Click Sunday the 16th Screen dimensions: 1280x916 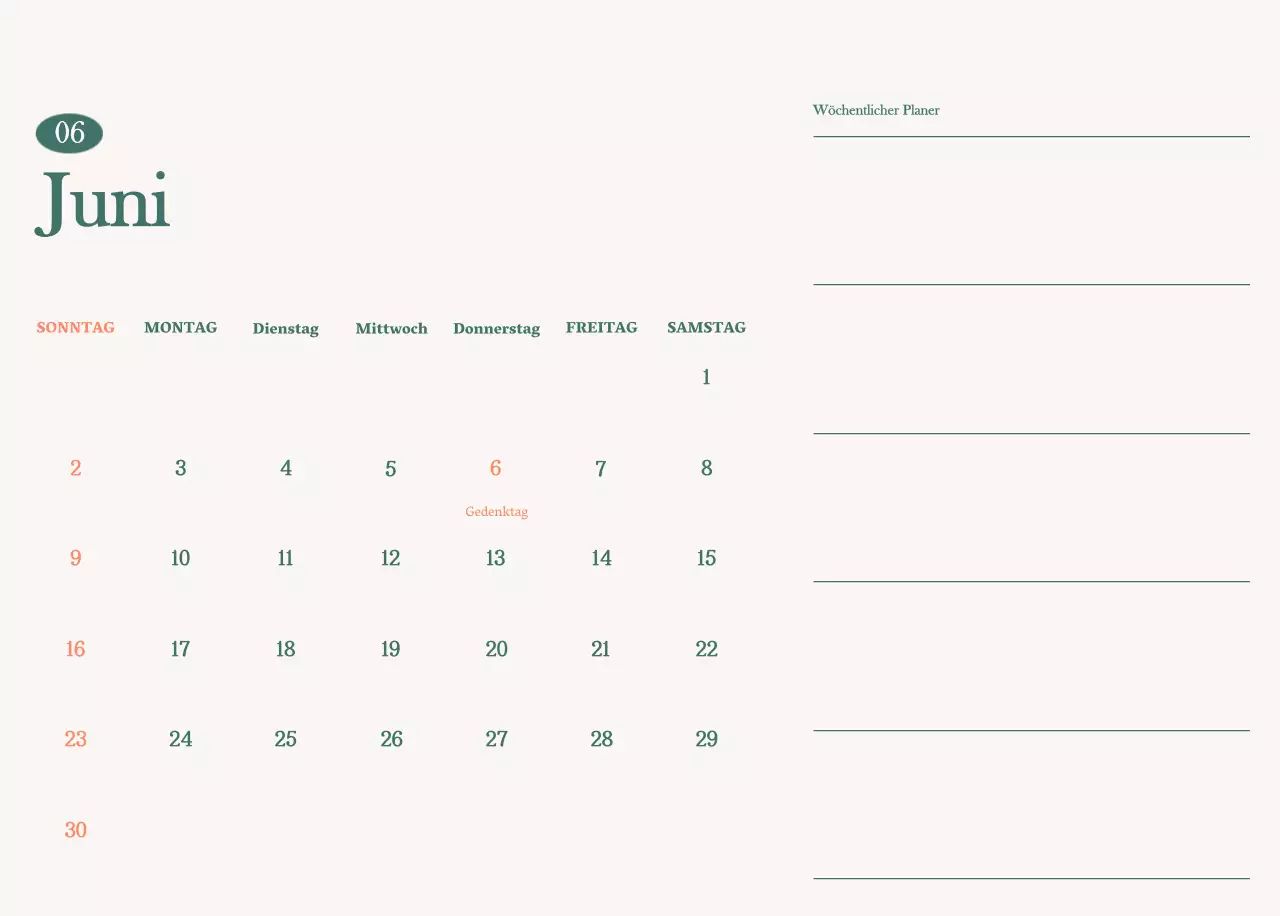click(75, 648)
